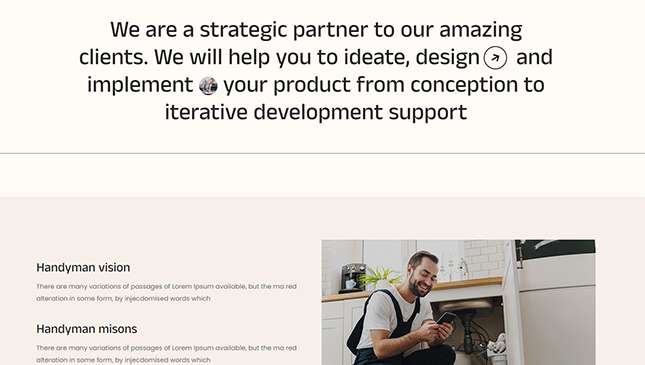
Task: Click the small round photo beside "implement"
Action: tap(208, 86)
